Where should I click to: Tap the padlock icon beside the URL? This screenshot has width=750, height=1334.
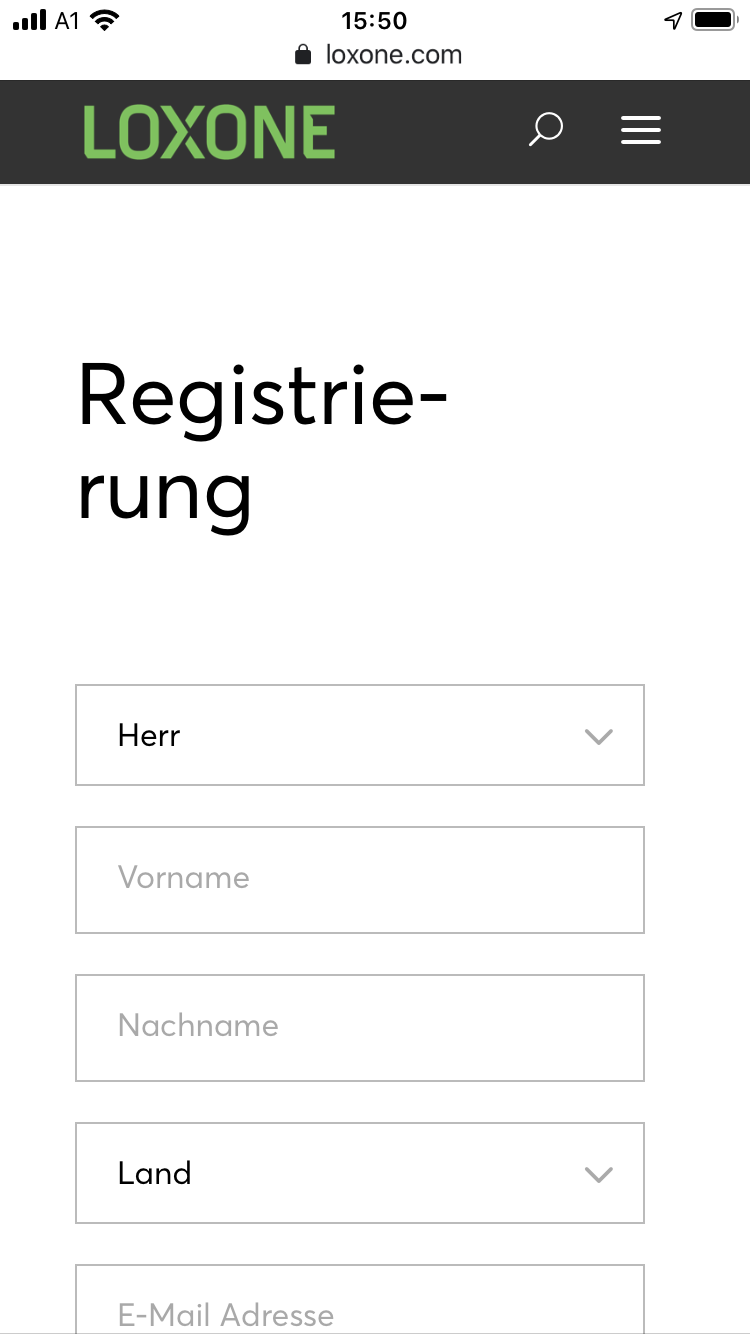[303, 54]
